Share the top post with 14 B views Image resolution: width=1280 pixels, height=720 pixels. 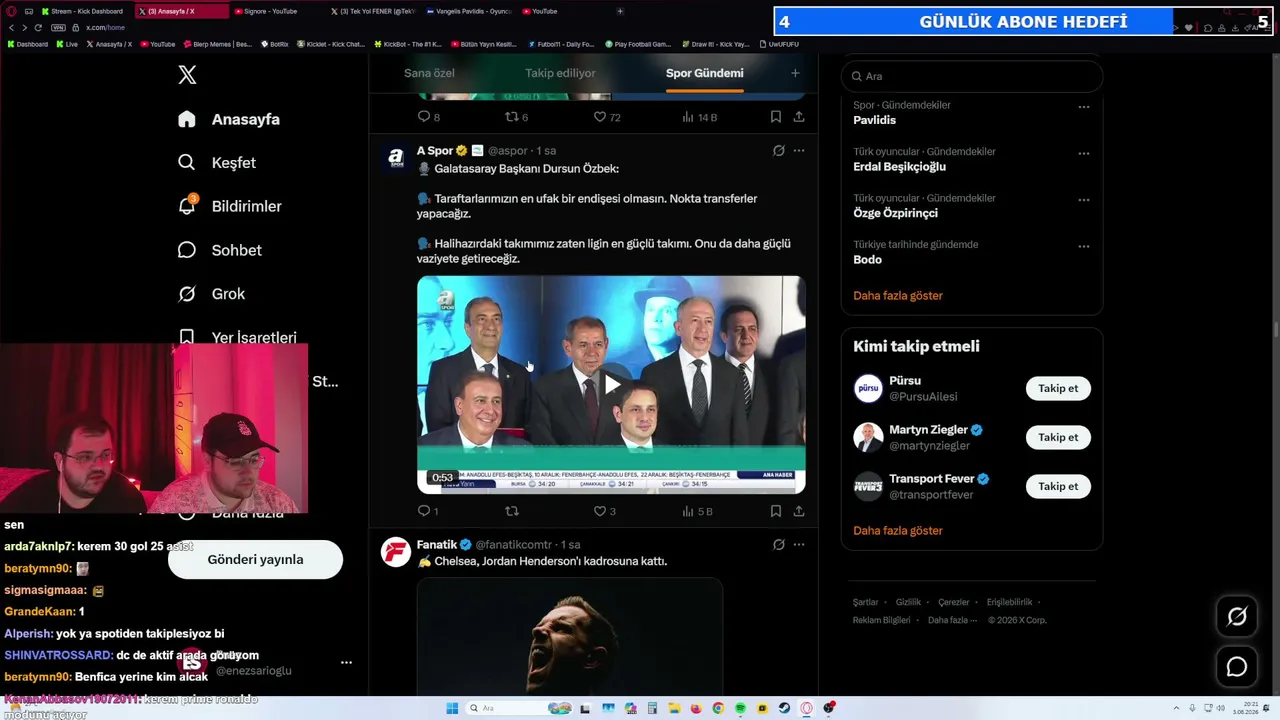799,117
